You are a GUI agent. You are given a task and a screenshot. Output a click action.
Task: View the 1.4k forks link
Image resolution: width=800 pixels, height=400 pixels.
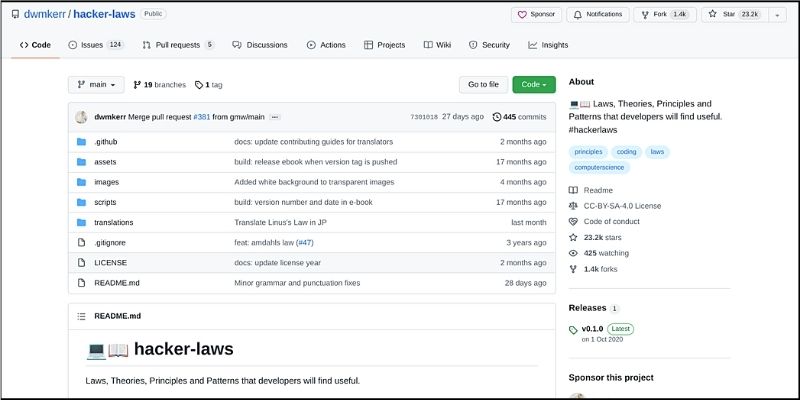[x=593, y=269]
